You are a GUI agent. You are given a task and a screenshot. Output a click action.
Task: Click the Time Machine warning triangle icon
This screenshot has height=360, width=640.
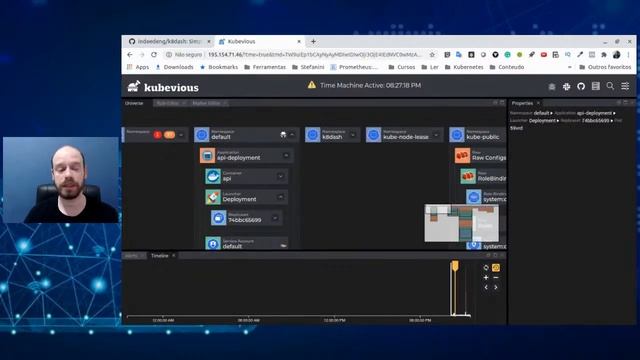coord(312,85)
